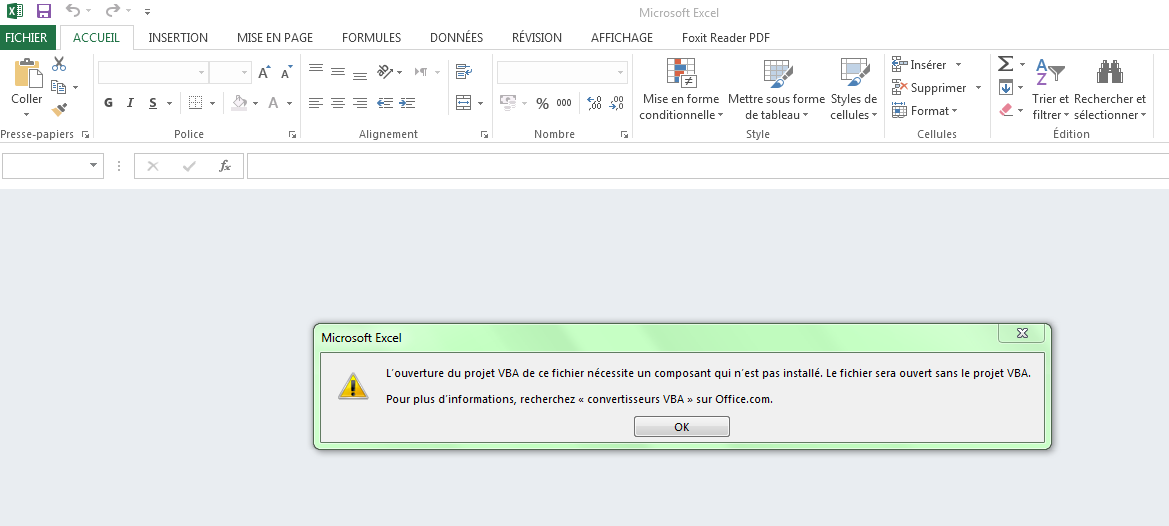Viewport: 1169px width, 526px height.
Task: Click the Undo arrow icon
Action: pyautogui.click(x=72, y=10)
